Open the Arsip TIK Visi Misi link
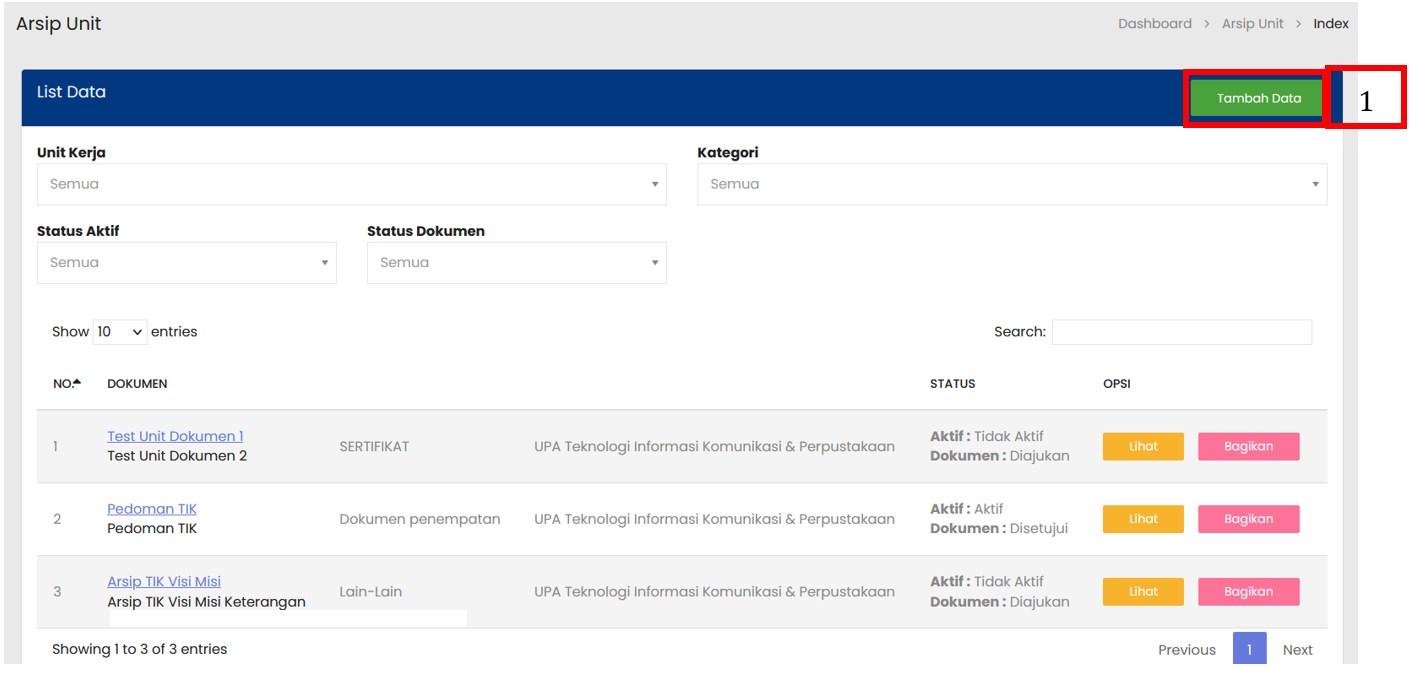Screen dimensions: 1409x674 (164, 582)
